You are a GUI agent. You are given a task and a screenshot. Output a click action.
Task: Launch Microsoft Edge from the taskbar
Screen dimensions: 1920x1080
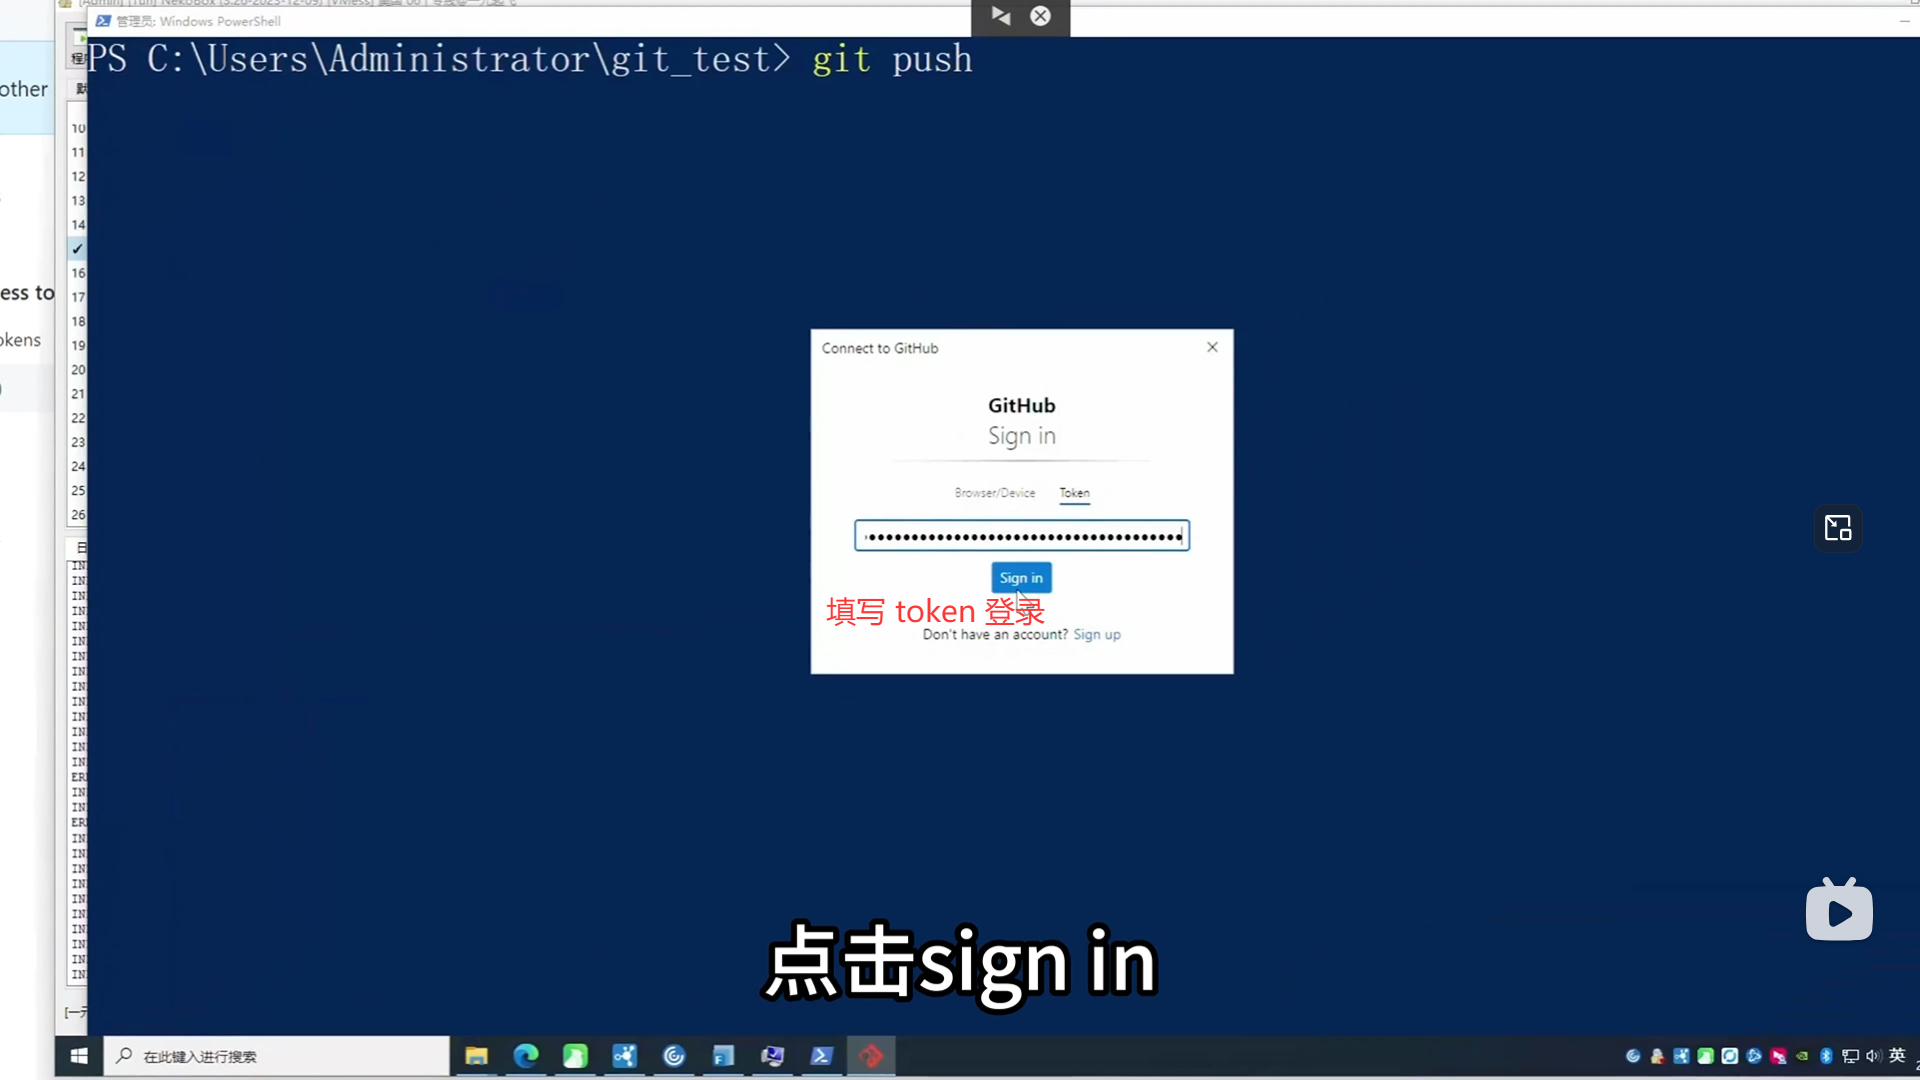526,1056
